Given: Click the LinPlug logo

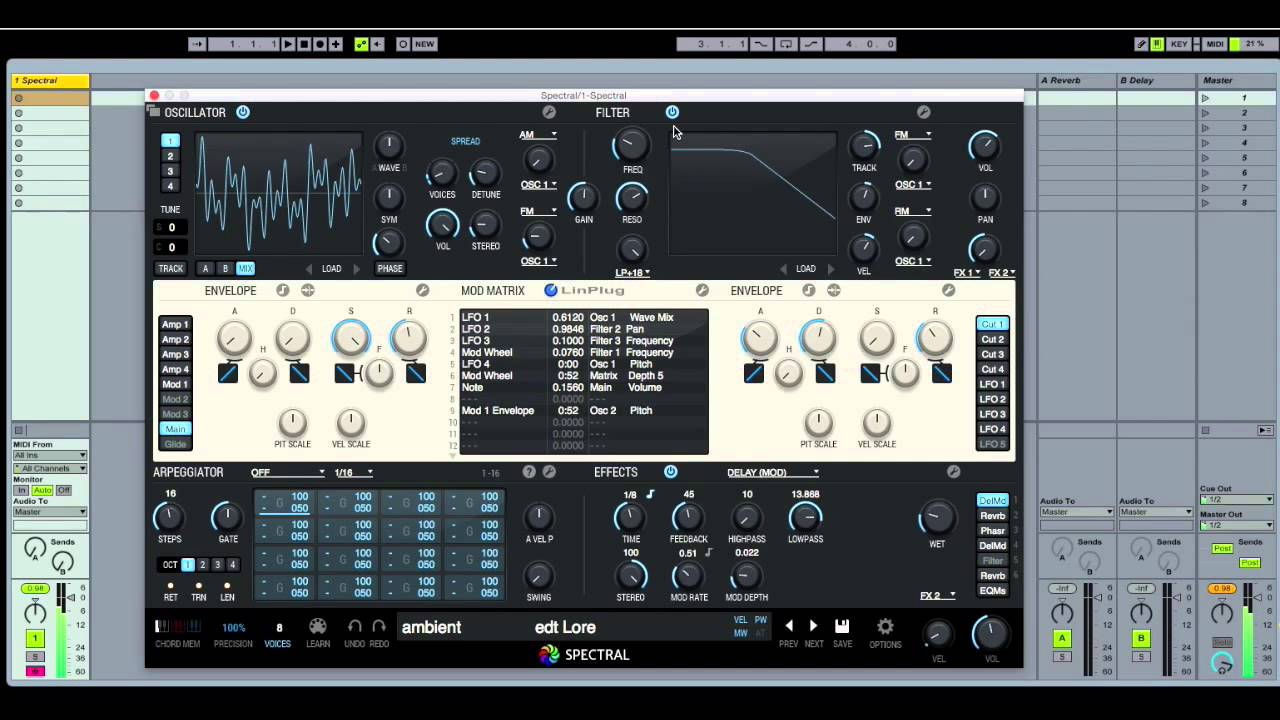Looking at the screenshot, I should tap(585, 290).
